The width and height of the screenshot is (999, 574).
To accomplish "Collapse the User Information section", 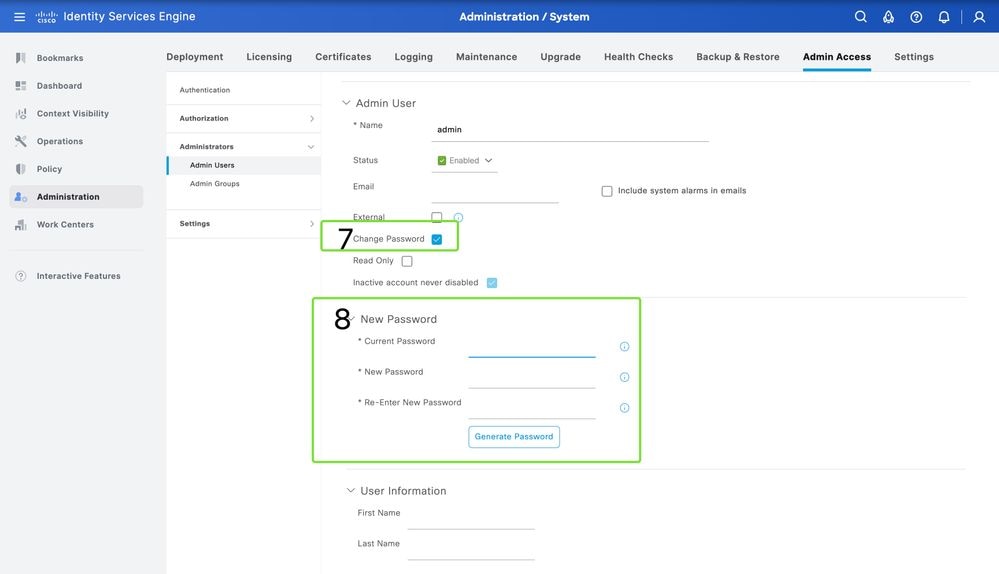I will coord(350,491).
